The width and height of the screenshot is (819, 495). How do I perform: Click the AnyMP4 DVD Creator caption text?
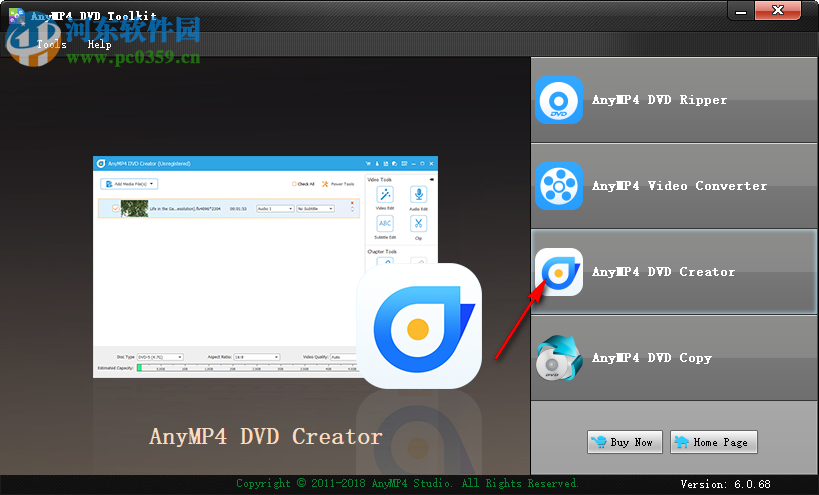click(266, 437)
